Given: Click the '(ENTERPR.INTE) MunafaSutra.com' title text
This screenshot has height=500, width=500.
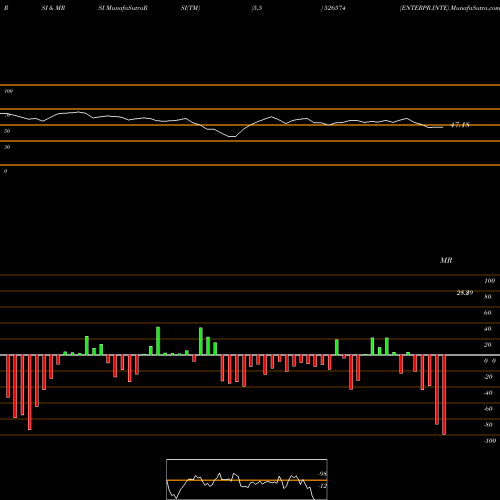Looking at the screenshot, I should (450, 8).
